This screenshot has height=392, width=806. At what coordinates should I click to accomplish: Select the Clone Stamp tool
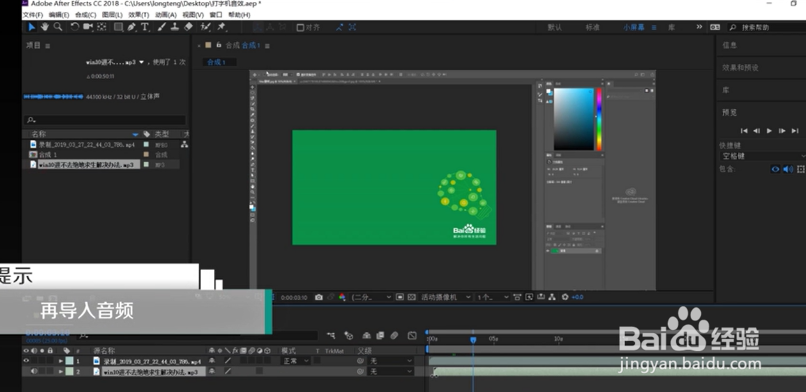click(x=175, y=27)
